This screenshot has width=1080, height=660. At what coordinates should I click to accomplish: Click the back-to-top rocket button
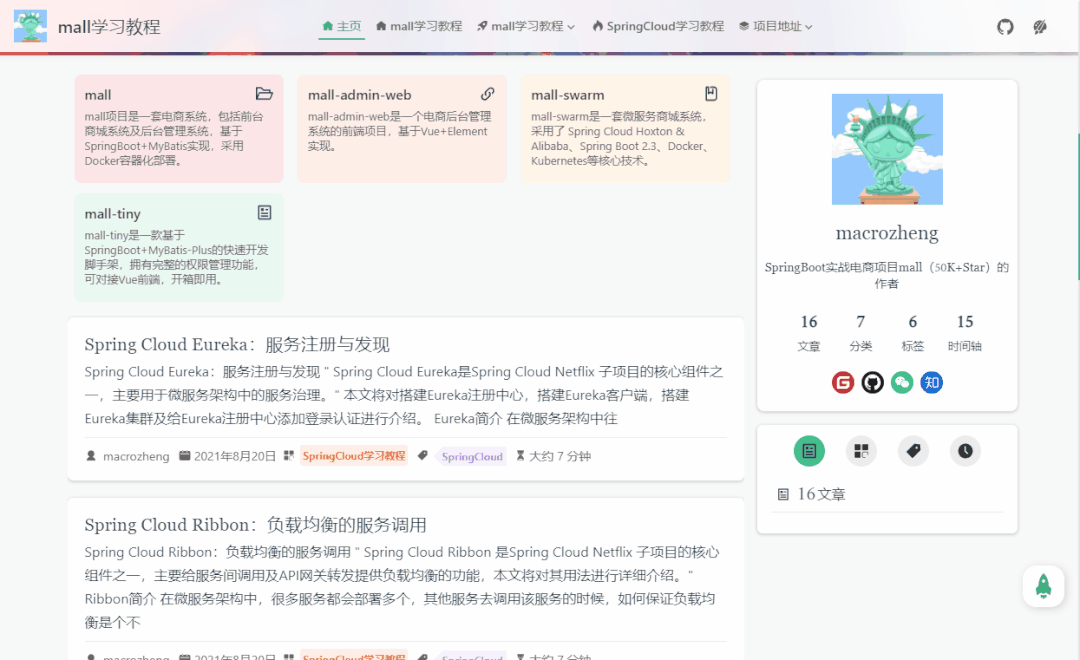coord(1043,586)
